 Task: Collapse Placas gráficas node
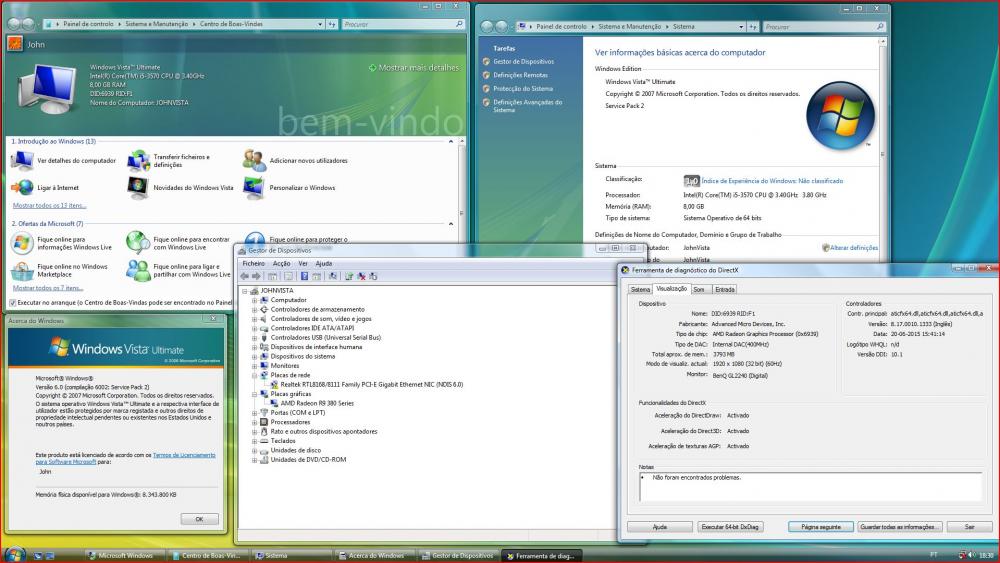[x=254, y=394]
